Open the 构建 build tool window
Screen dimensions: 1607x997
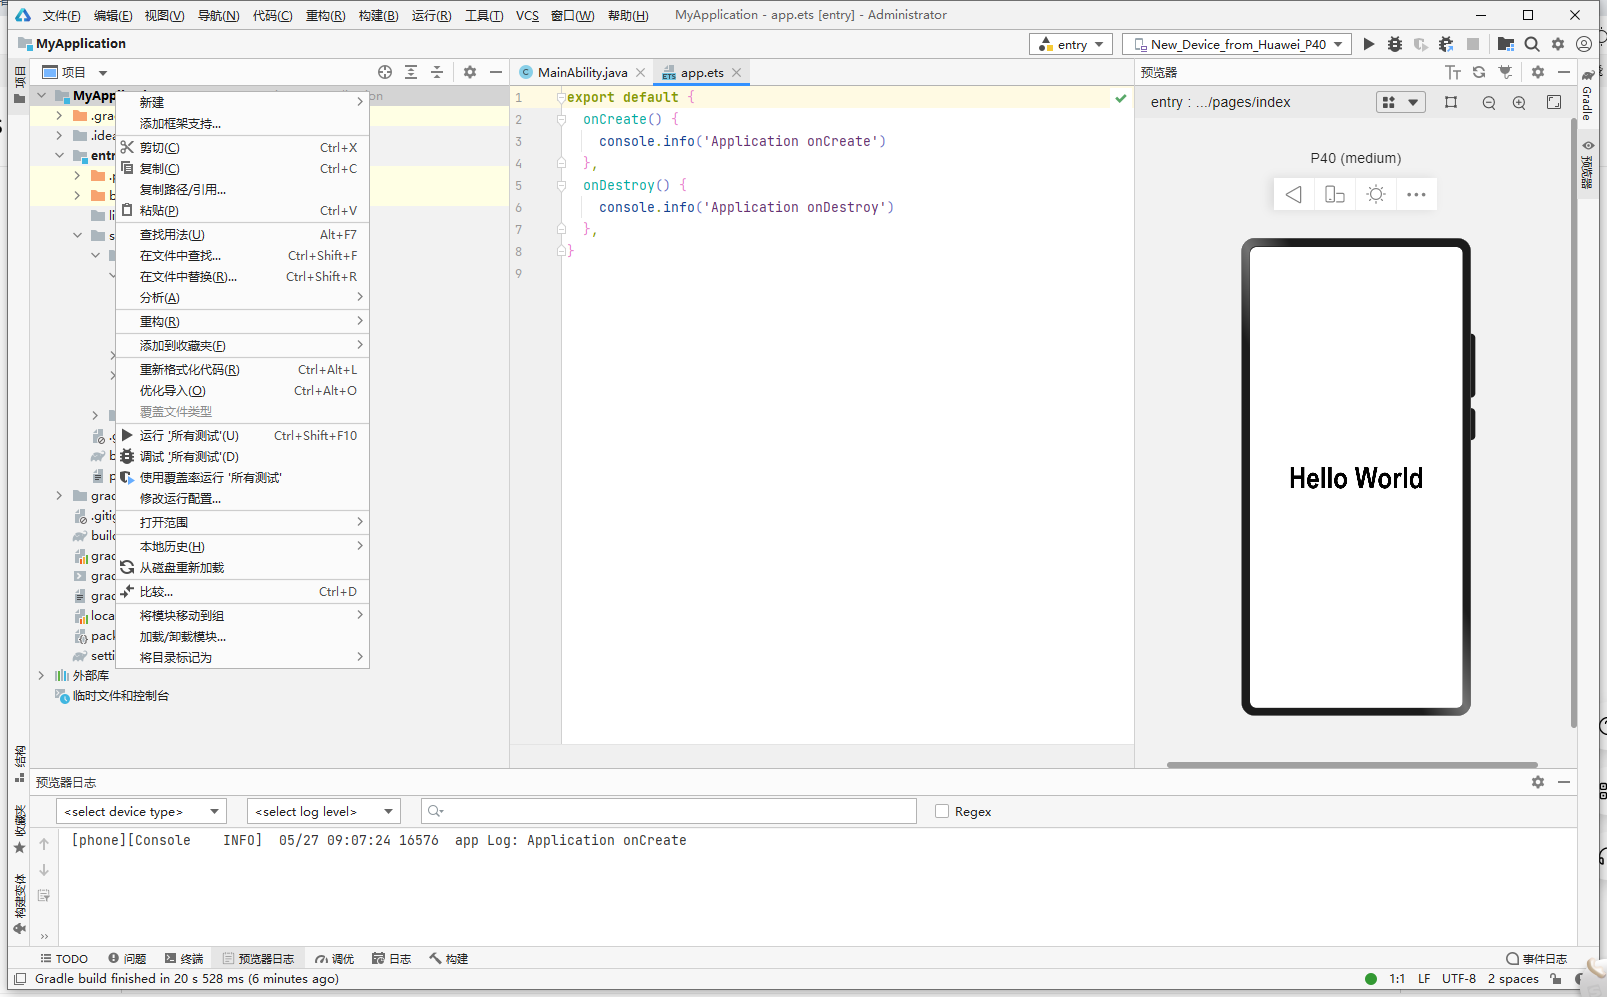pyautogui.click(x=449, y=958)
